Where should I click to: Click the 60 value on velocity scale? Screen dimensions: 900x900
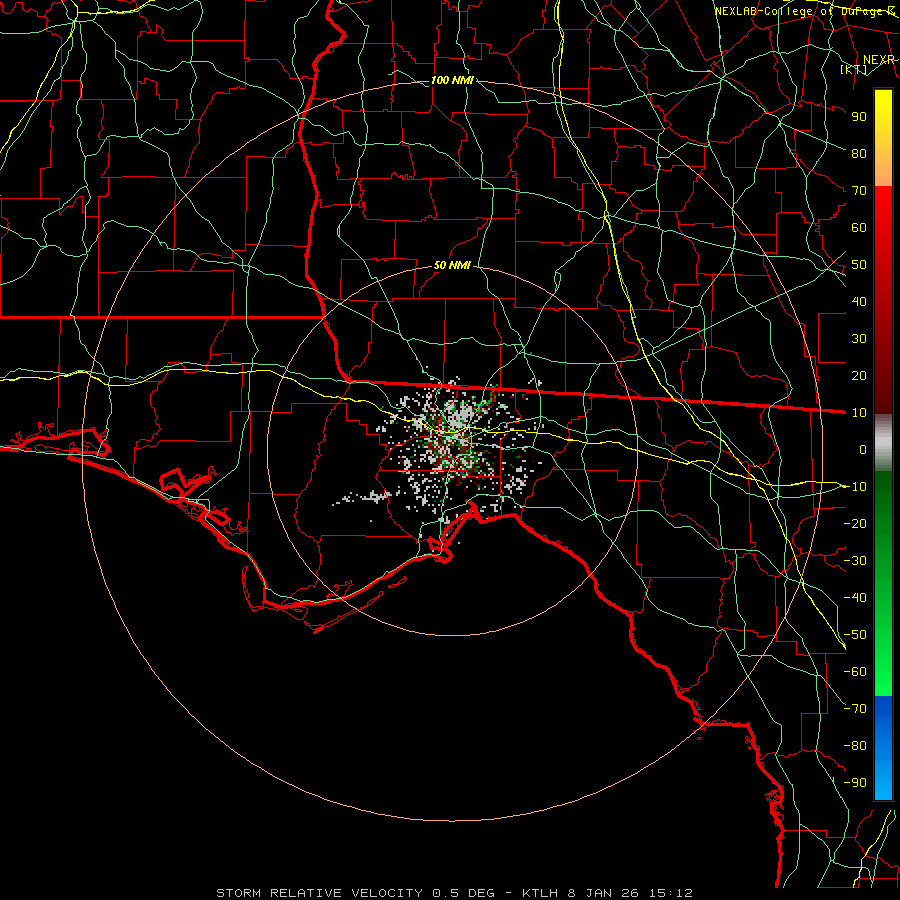pos(859,227)
